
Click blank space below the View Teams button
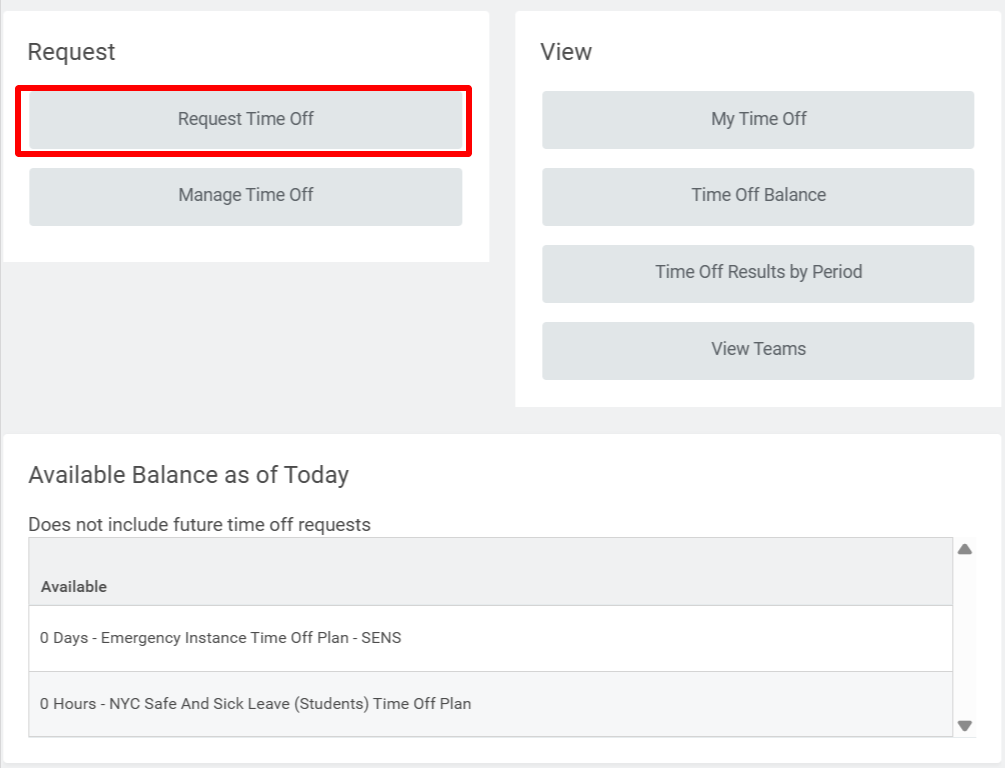point(758,393)
